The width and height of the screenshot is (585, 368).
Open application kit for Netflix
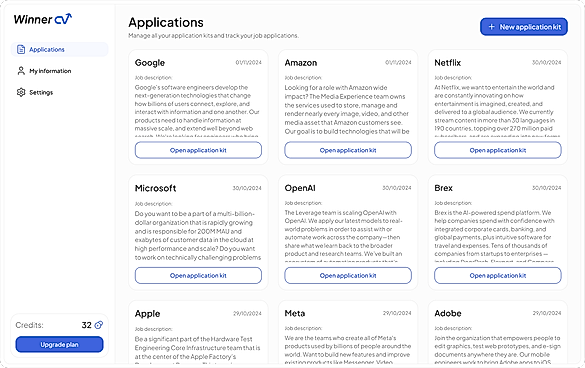click(498, 150)
